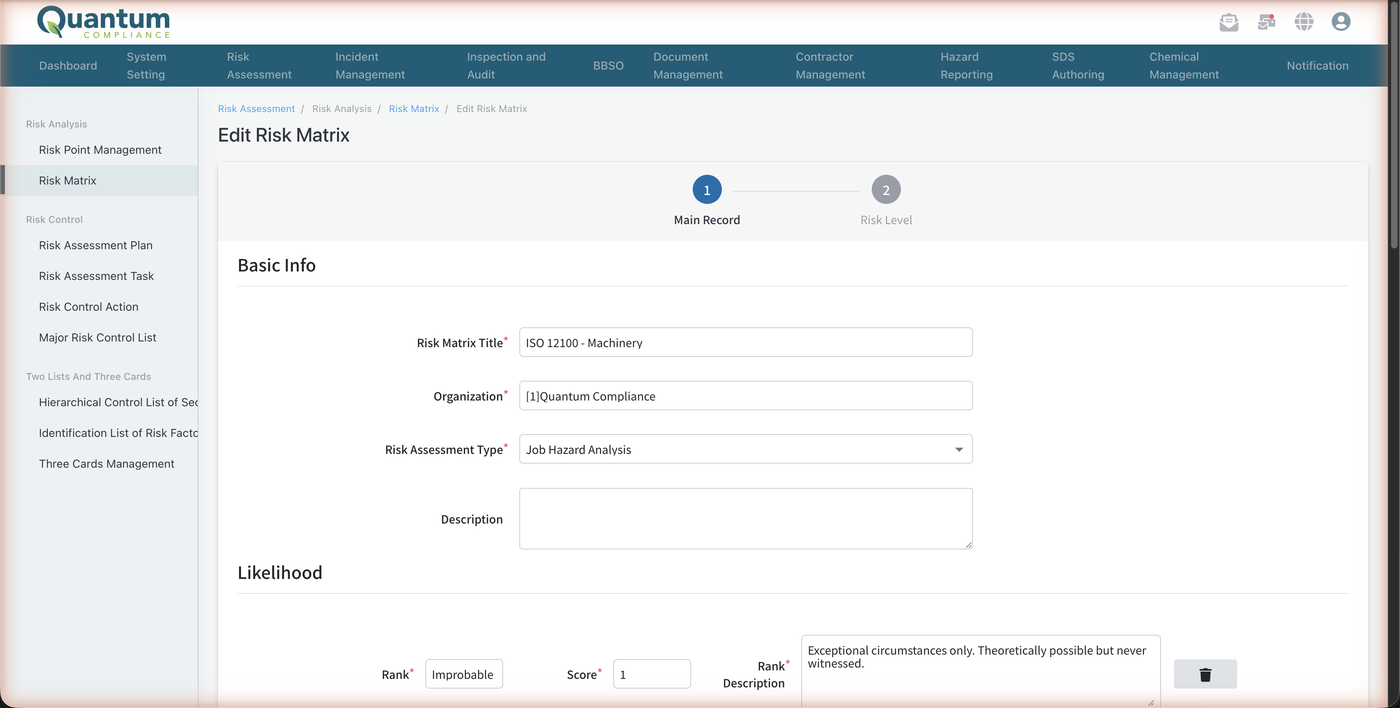Viewport: 1400px width, 708px height.
Task: Click the Main Record step label
Action: [x=707, y=220]
